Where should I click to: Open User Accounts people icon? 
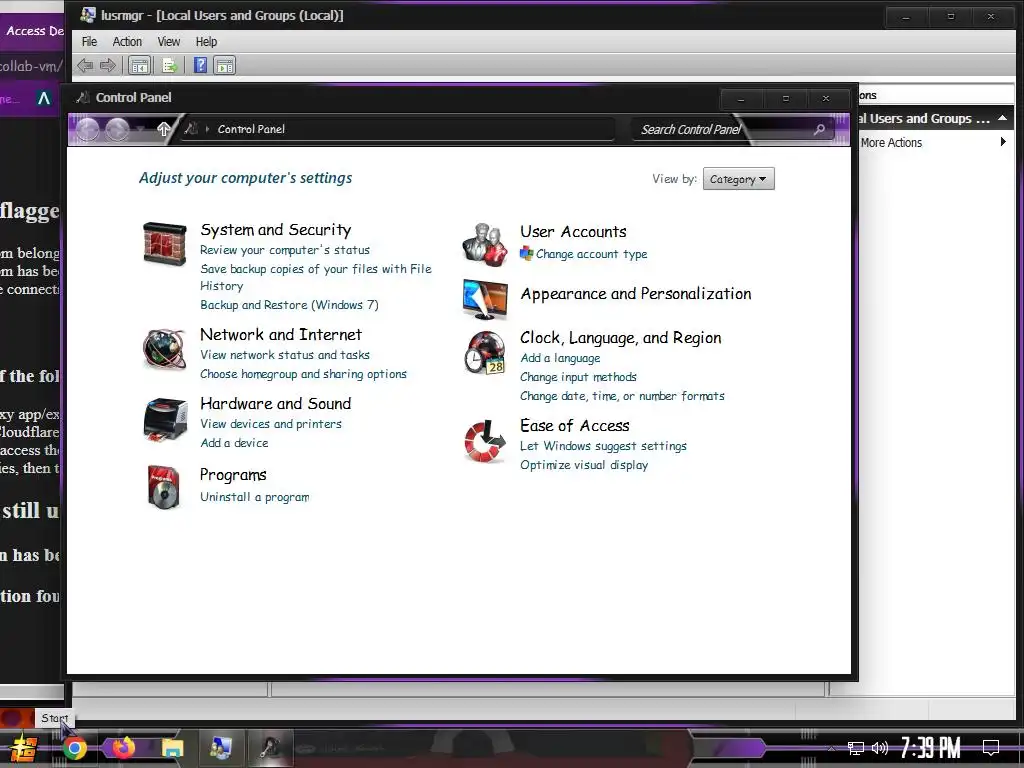485,244
